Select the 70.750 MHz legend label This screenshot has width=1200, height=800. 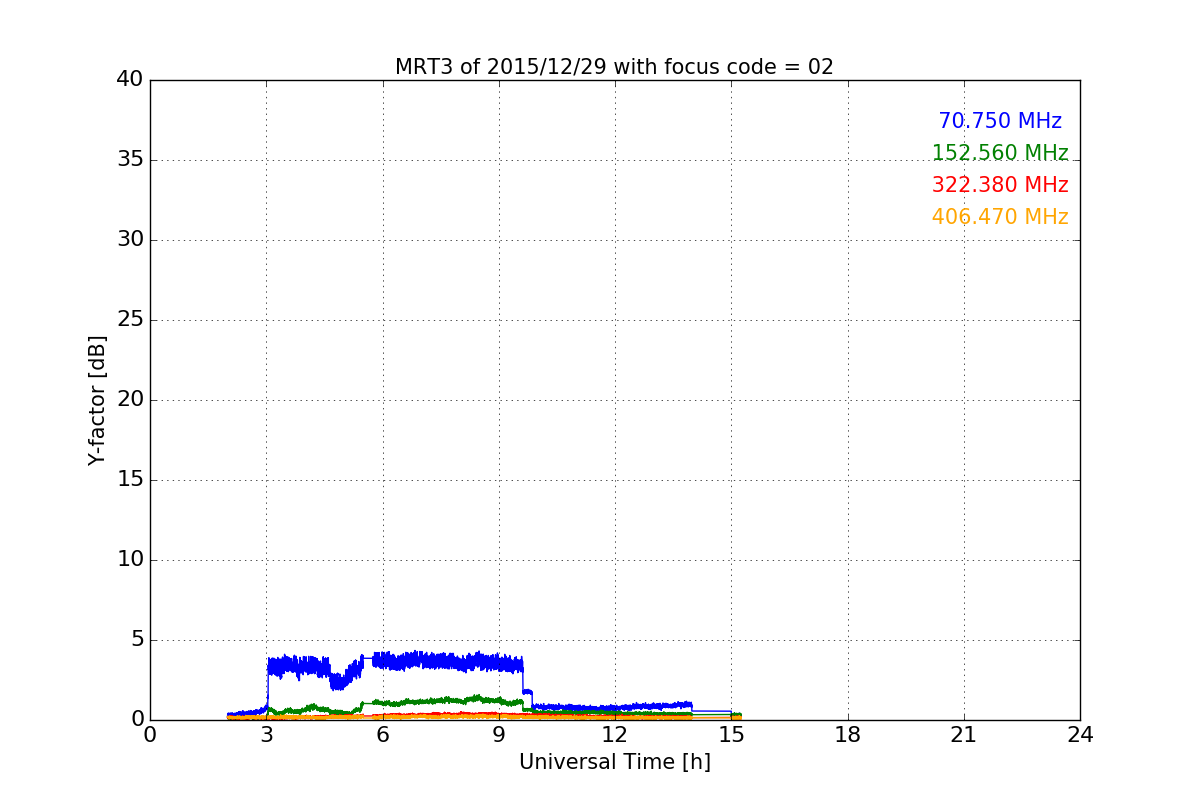pyautogui.click(x=1000, y=121)
